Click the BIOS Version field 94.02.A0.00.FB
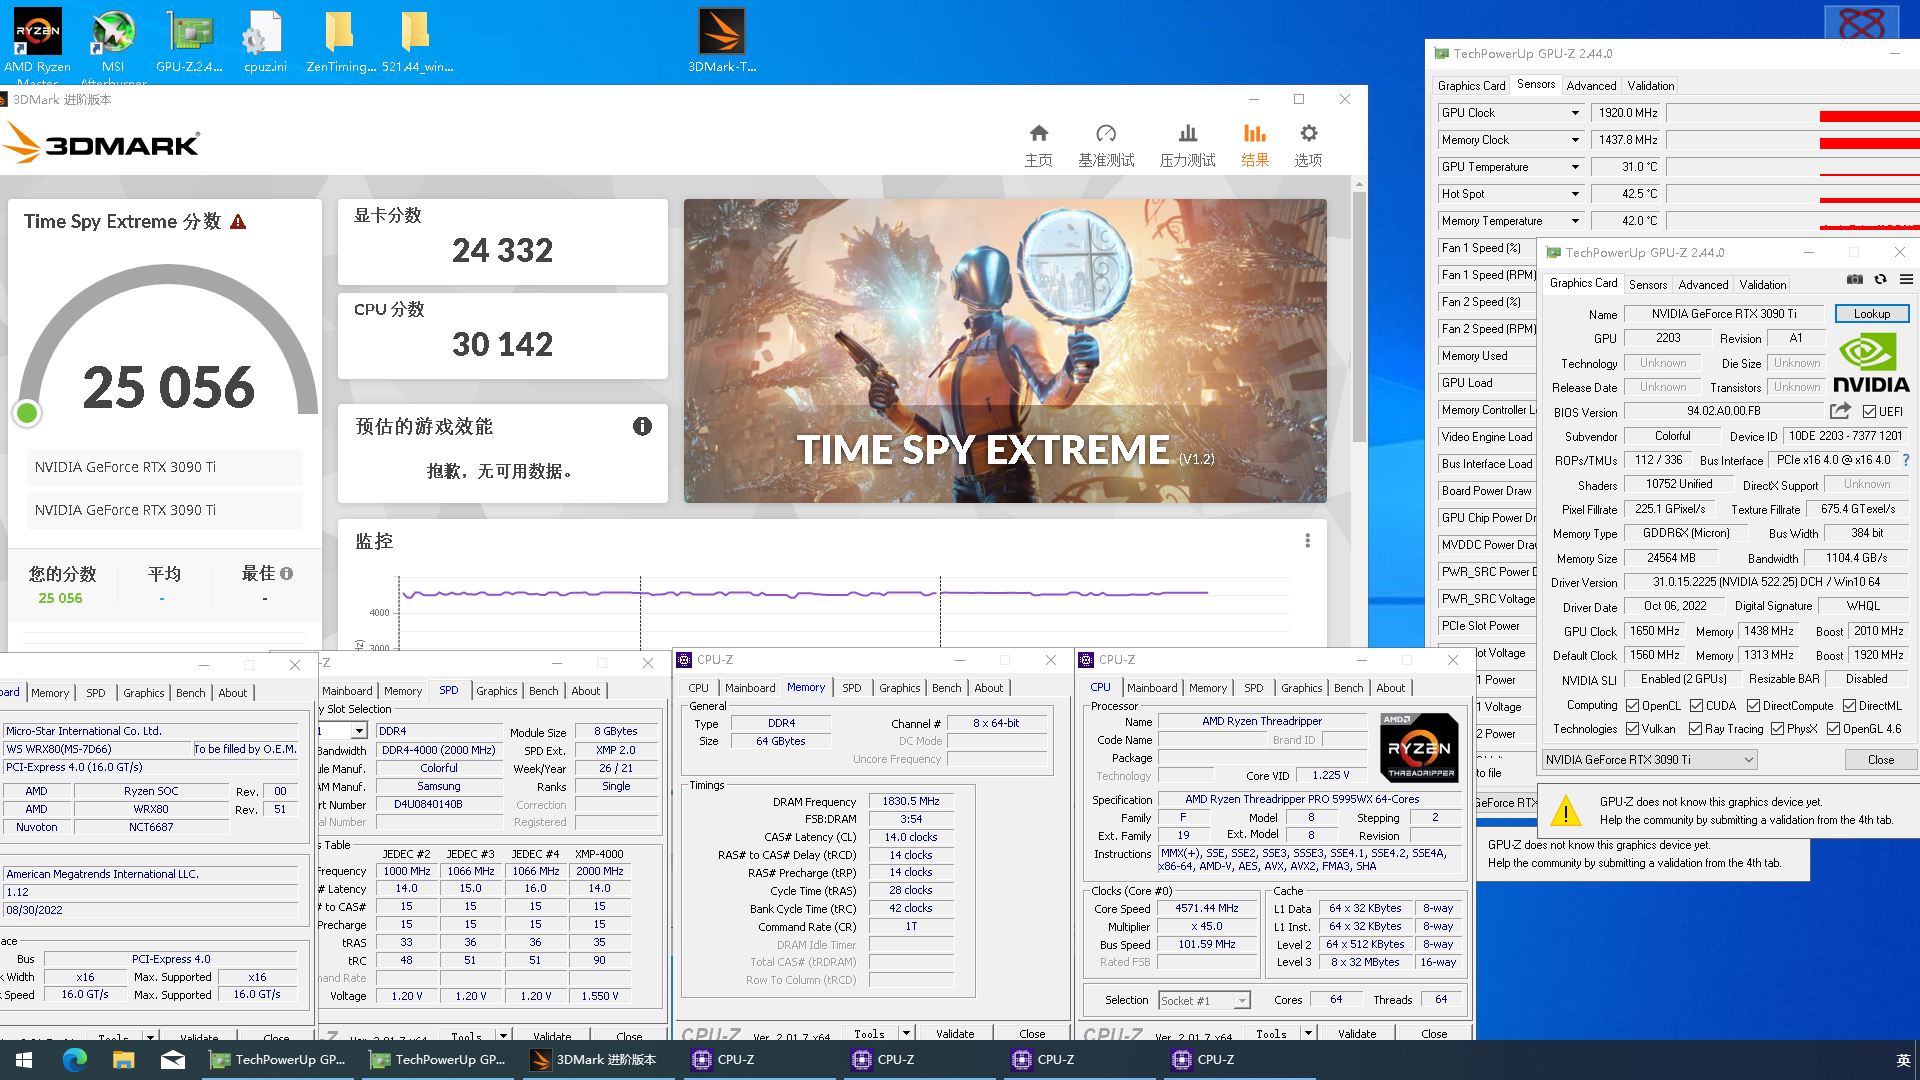 (1724, 411)
